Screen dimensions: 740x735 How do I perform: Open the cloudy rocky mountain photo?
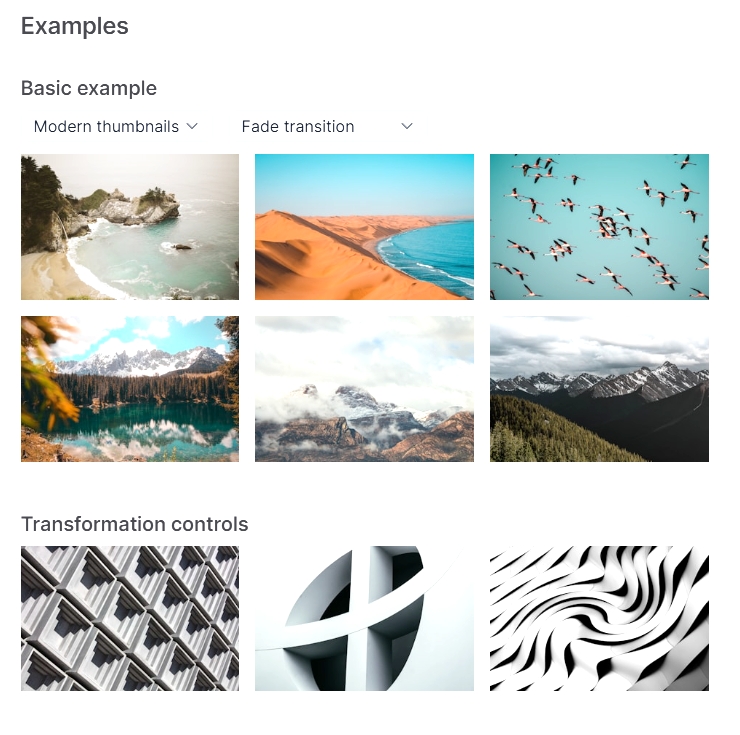click(x=364, y=389)
